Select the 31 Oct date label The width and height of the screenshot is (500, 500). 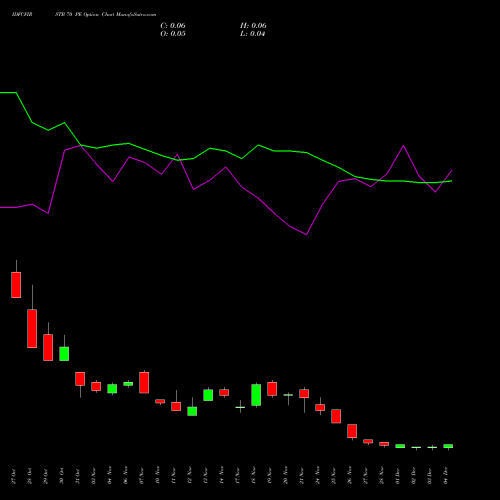click(x=78, y=476)
